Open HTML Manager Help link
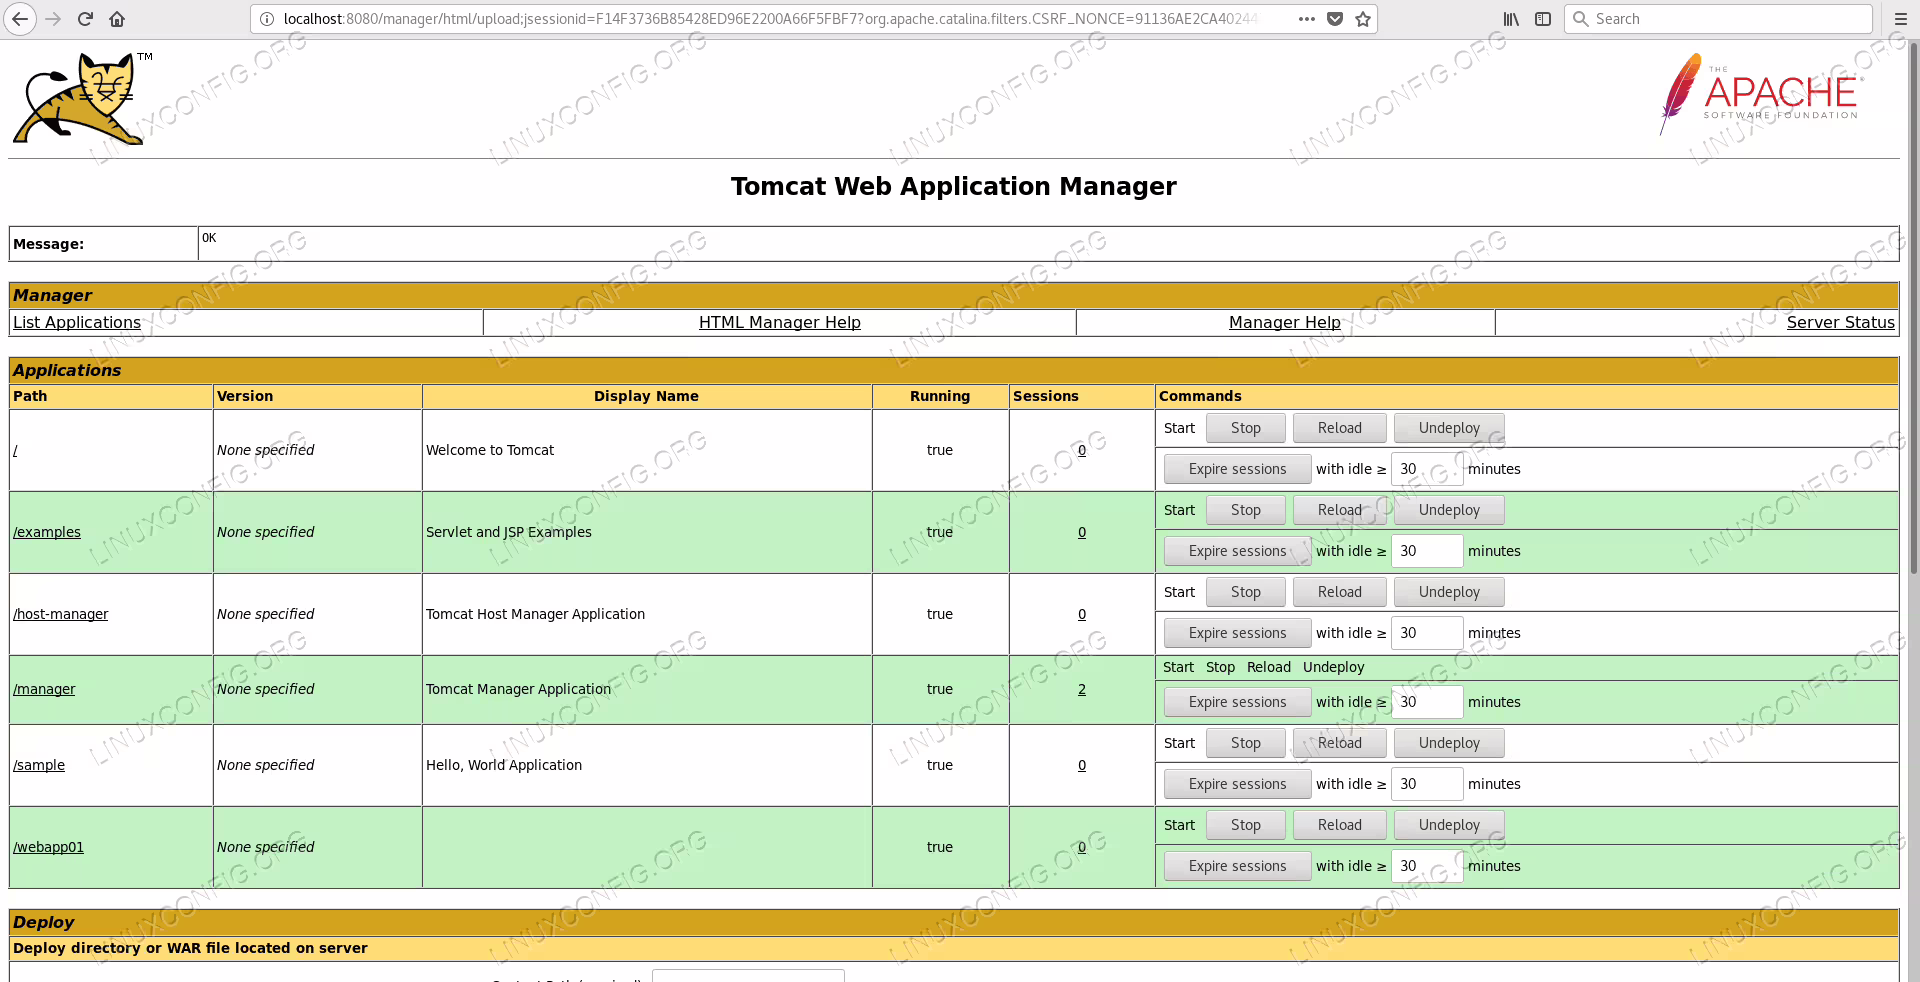This screenshot has width=1920, height=982. 780,322
